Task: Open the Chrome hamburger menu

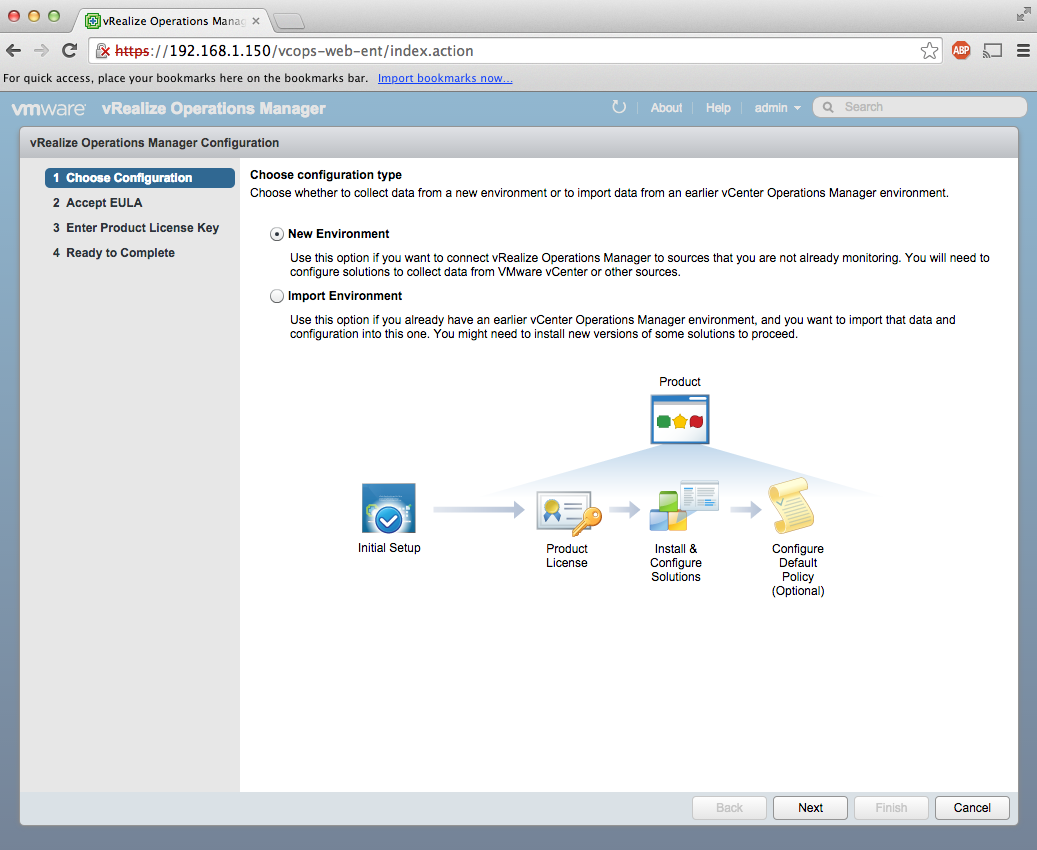Action: pos(1023,51)
